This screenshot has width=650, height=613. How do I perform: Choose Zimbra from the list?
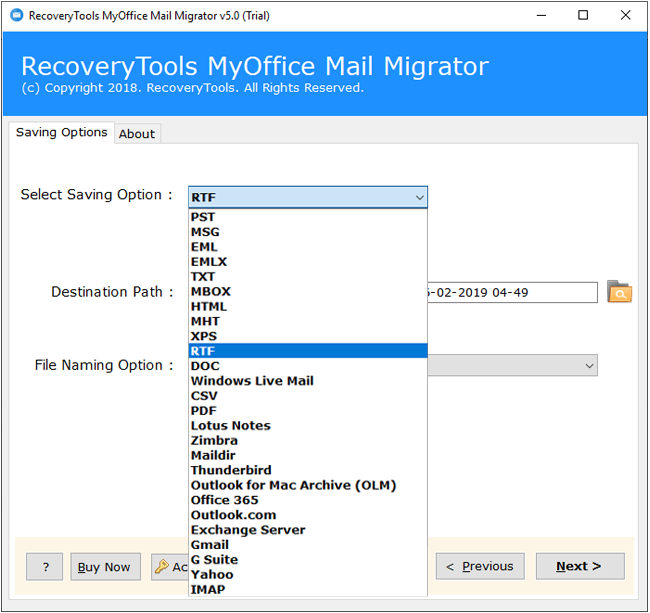tap(308, 441)
